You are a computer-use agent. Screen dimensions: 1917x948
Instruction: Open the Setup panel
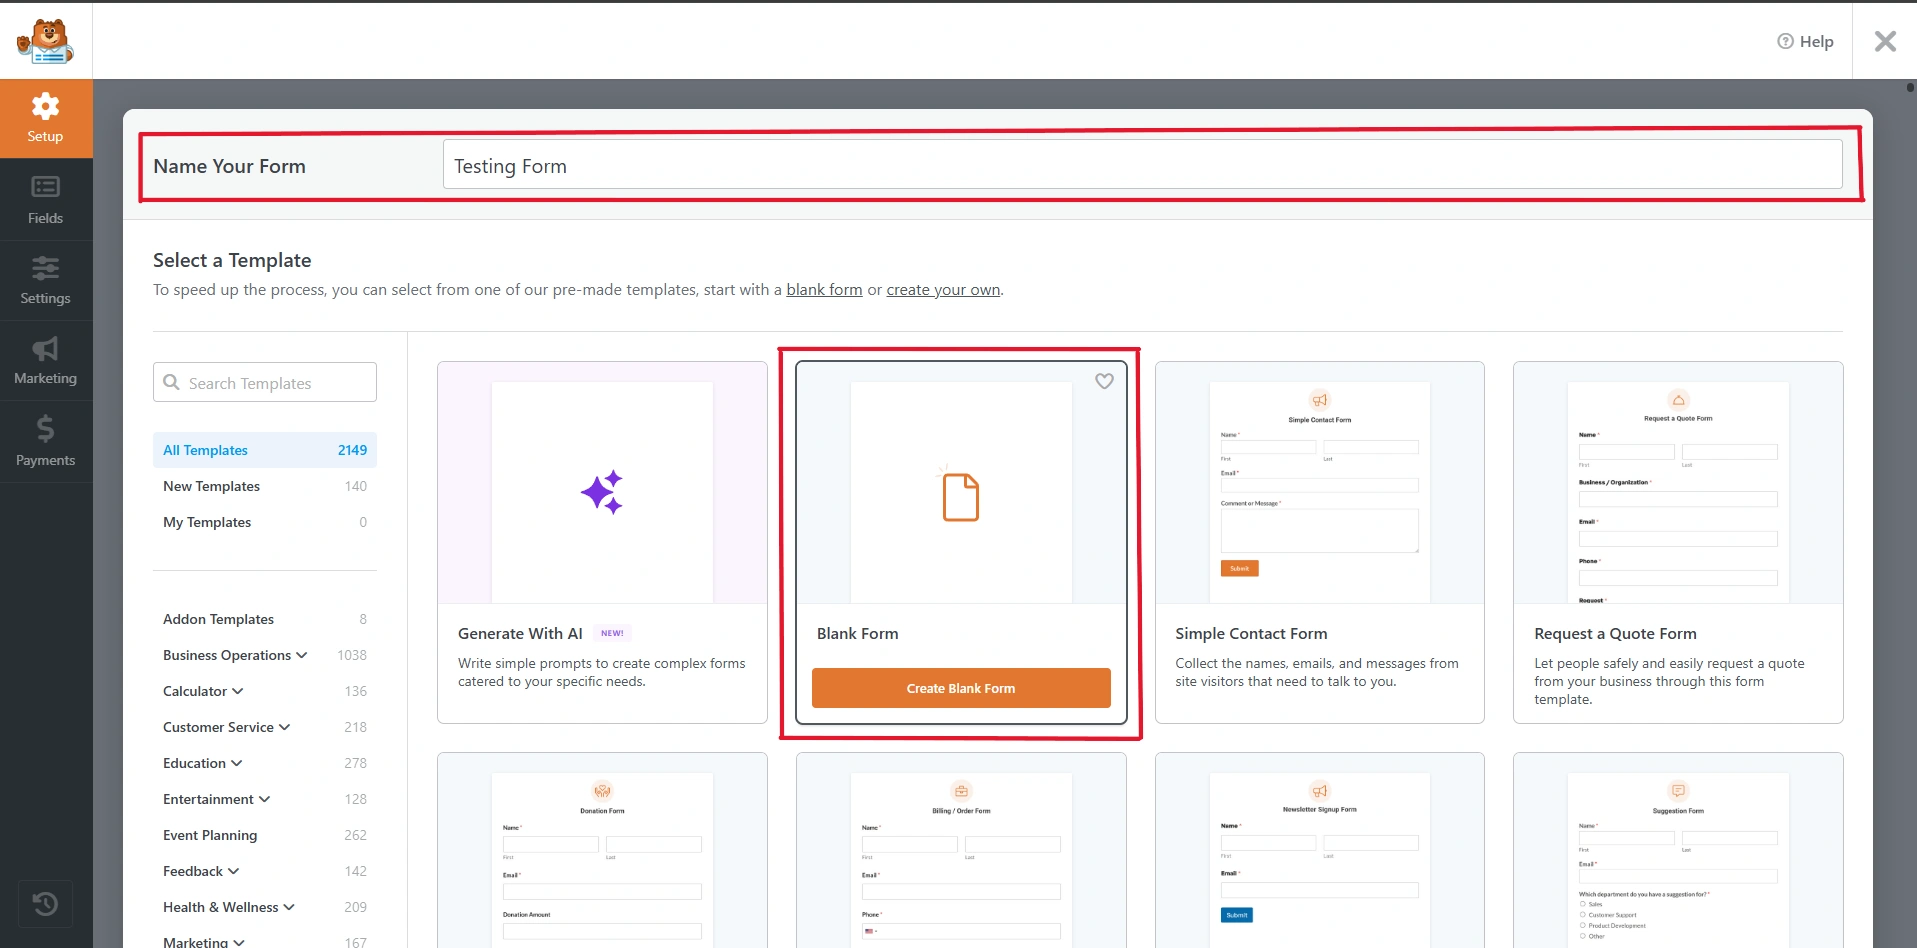tap(46, 118)
